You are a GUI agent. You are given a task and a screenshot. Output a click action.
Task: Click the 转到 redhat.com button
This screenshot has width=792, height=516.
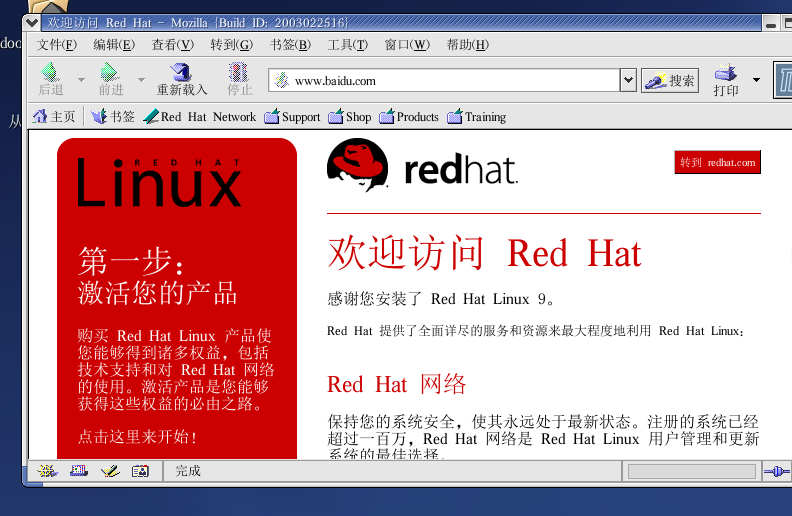click(x=717, y=162)
